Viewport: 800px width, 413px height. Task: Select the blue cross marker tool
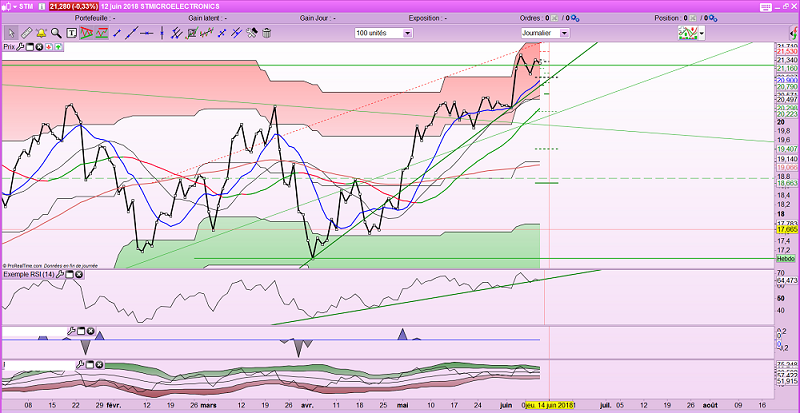(222, 33)
